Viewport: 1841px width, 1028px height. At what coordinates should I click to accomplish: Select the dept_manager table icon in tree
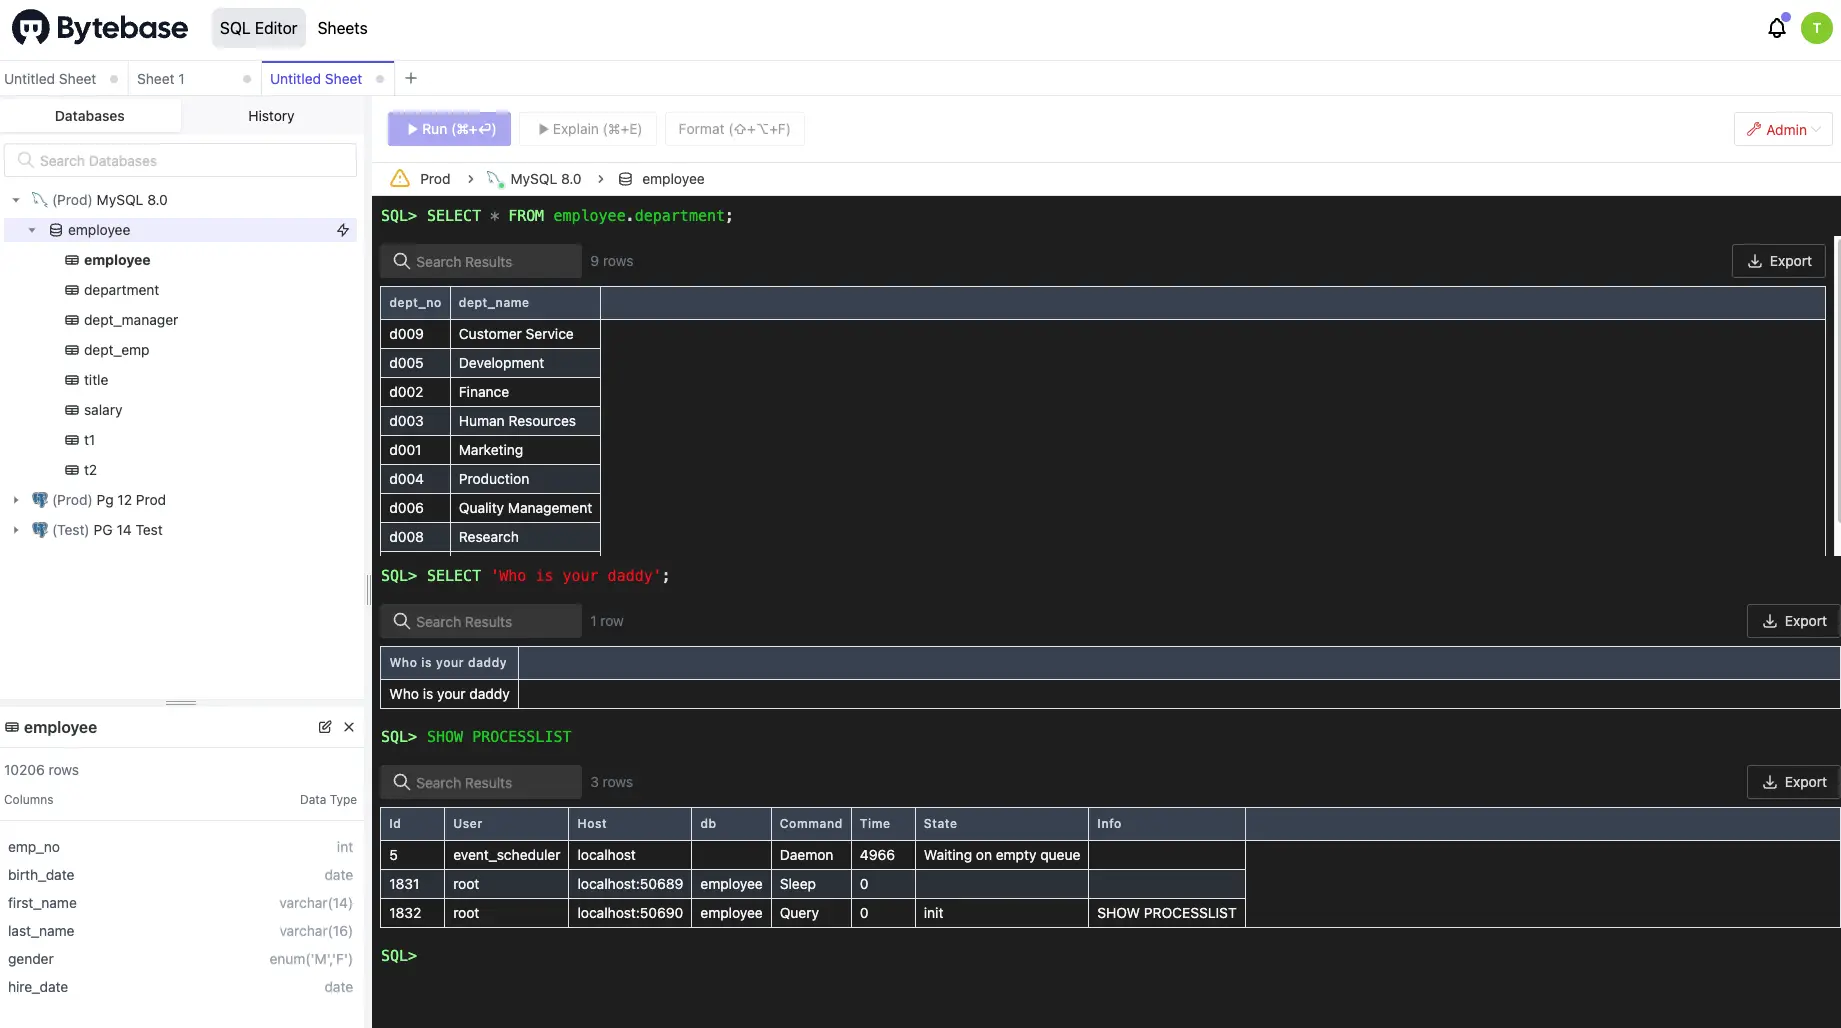pyautogui.click(x=72, y=320)
